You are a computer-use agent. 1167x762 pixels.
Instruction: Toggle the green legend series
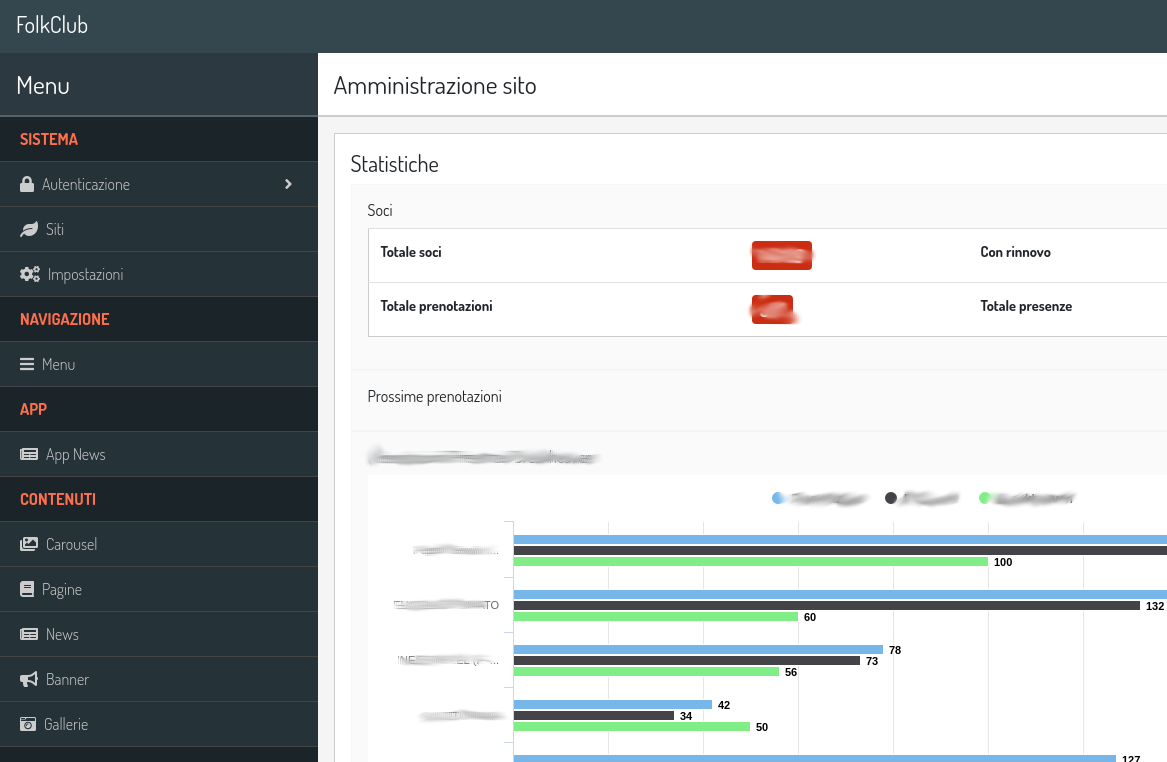[x=985, y=498]
